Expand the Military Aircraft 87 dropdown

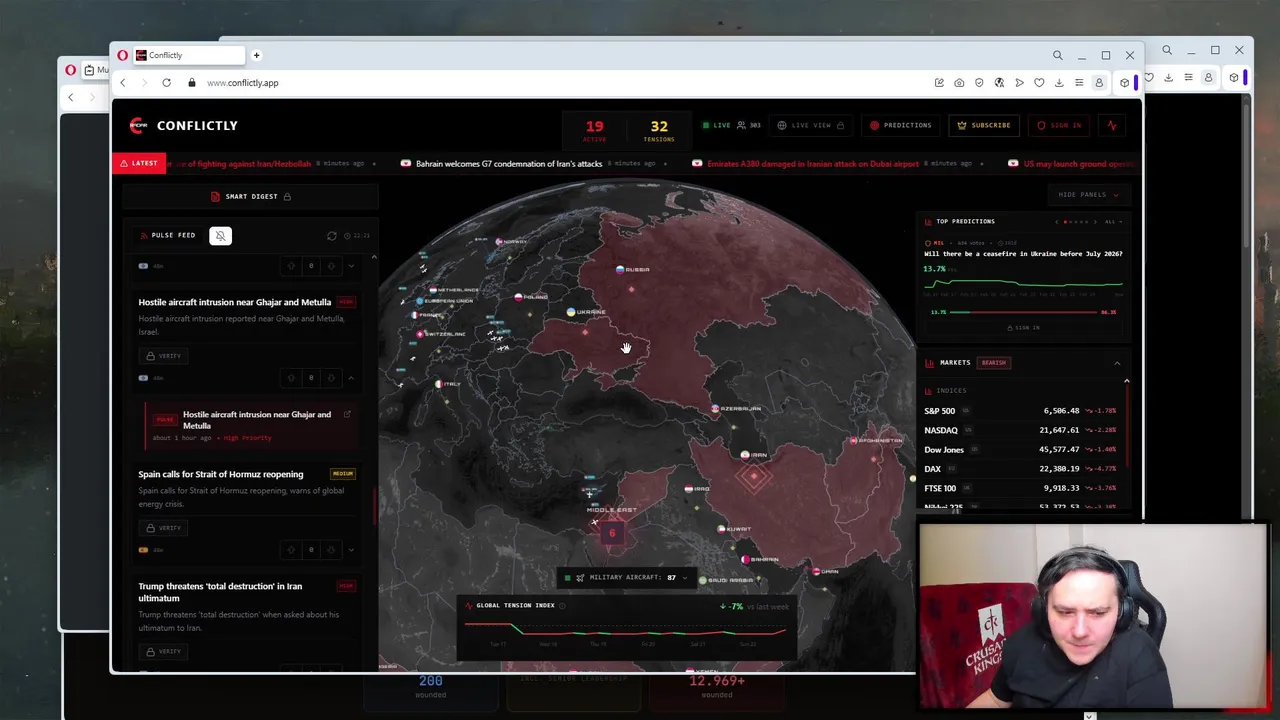685,578
